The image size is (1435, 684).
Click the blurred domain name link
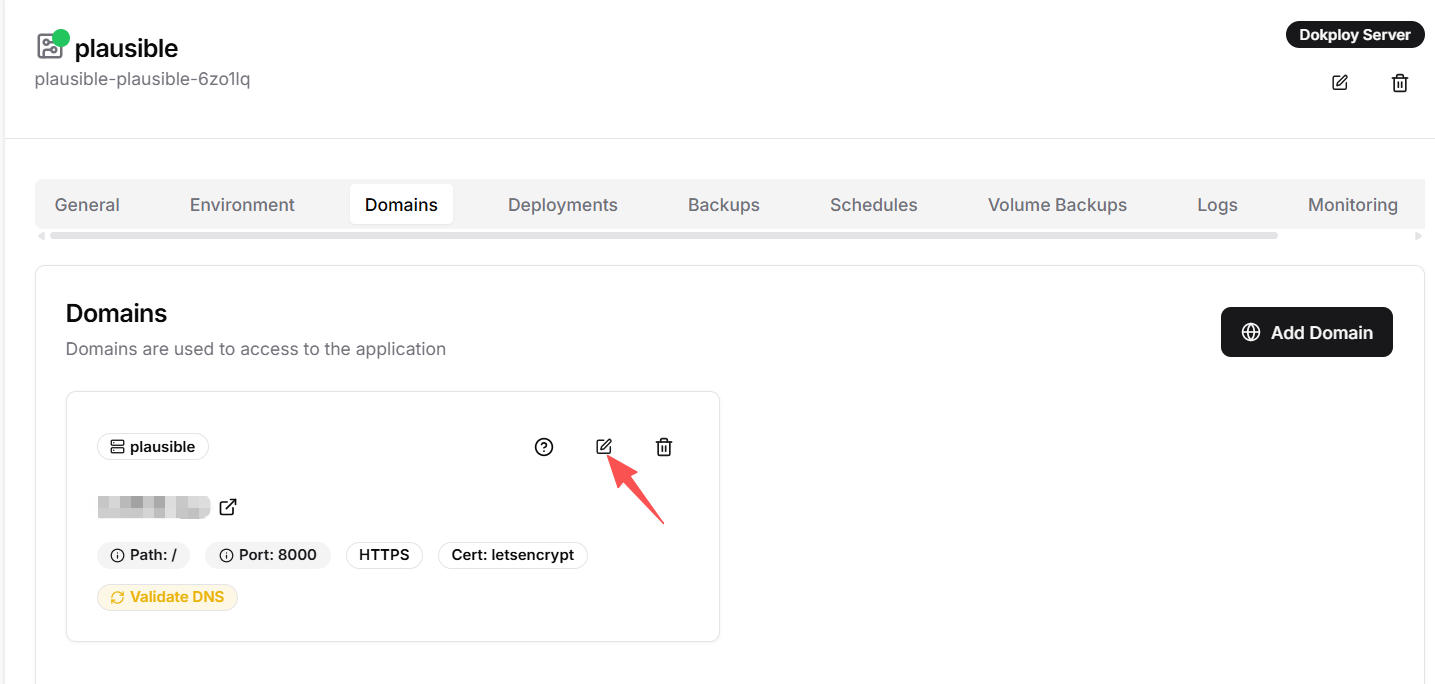tap(154, 507)
